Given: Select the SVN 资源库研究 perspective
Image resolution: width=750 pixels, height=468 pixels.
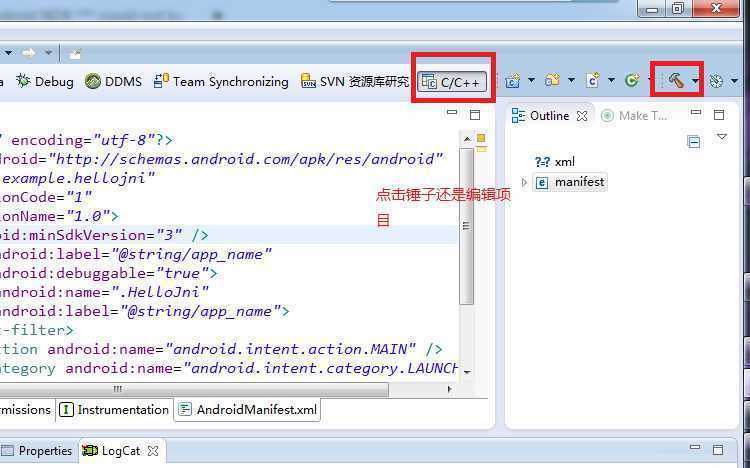Looking at the screenshot, I should (x=355, y=81).
